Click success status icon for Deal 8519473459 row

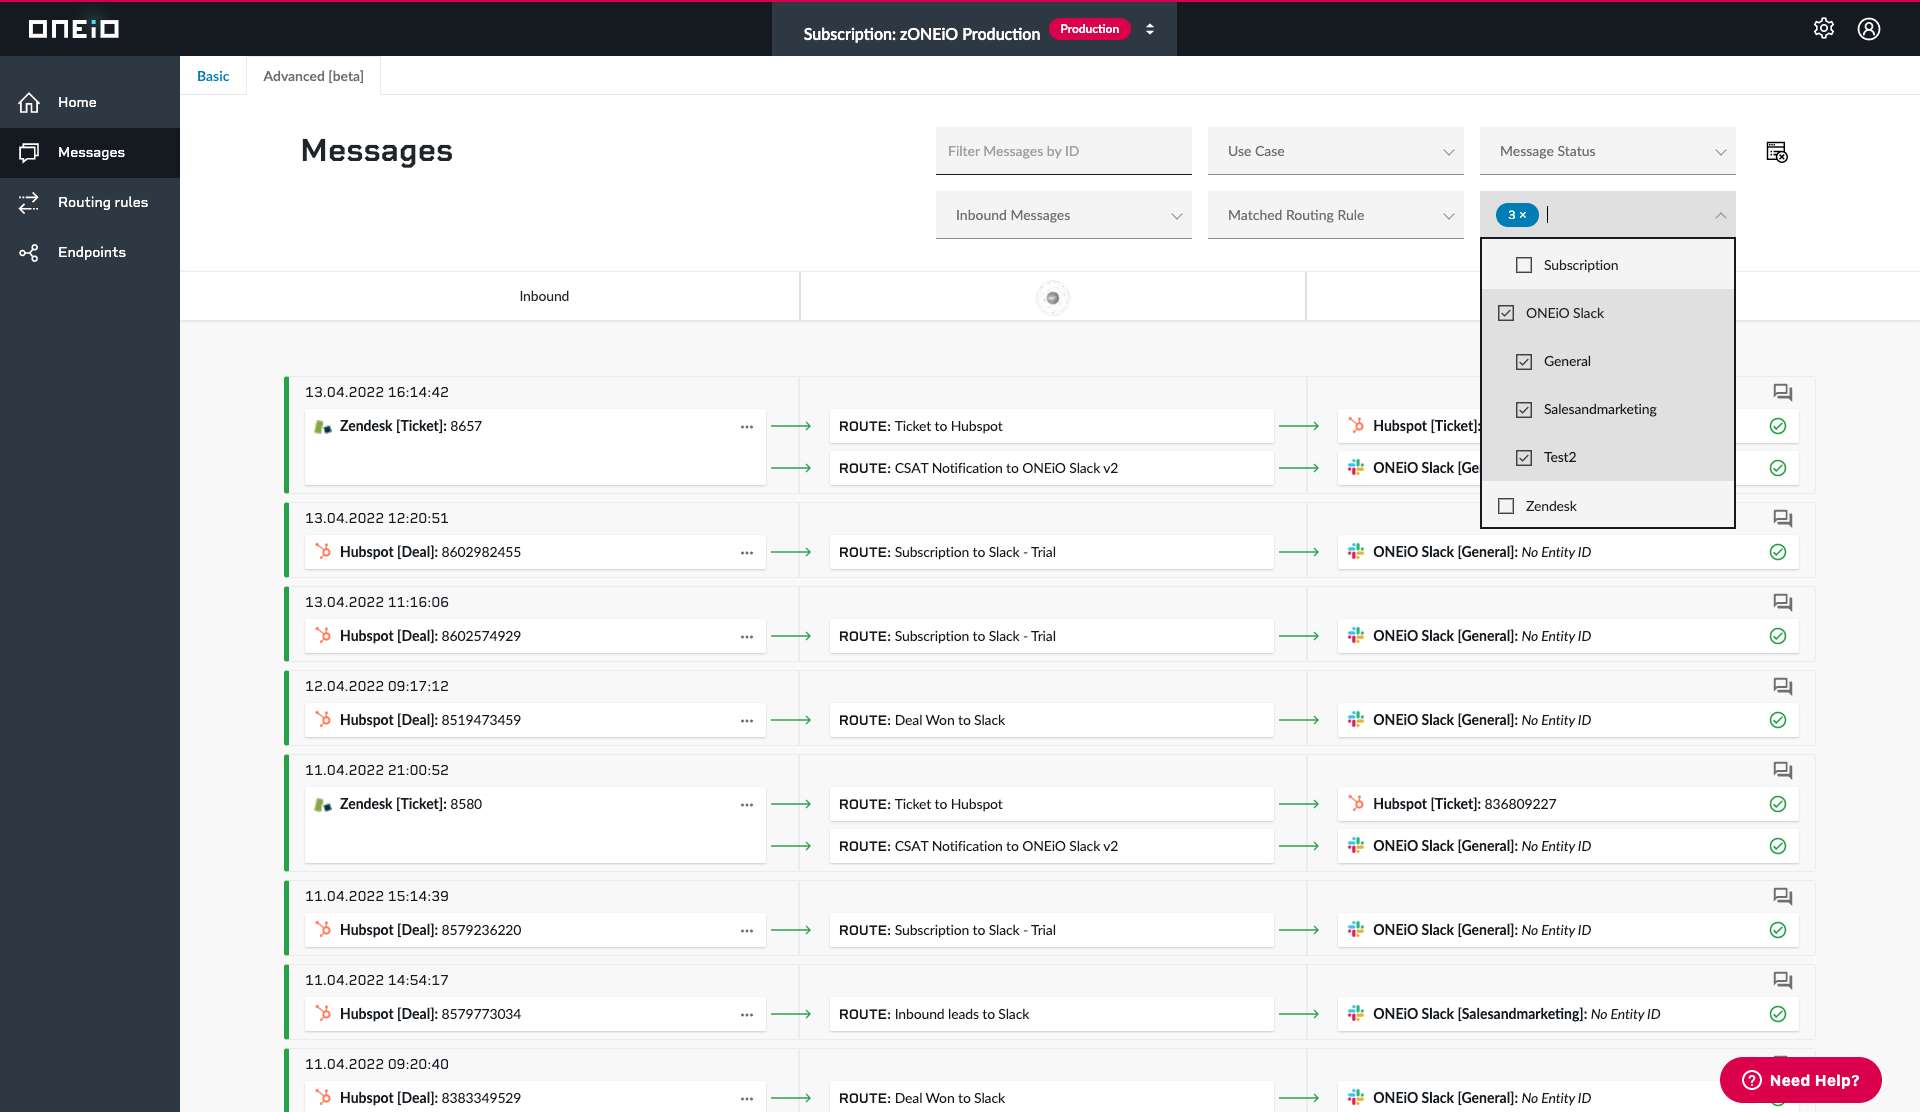1778,720
